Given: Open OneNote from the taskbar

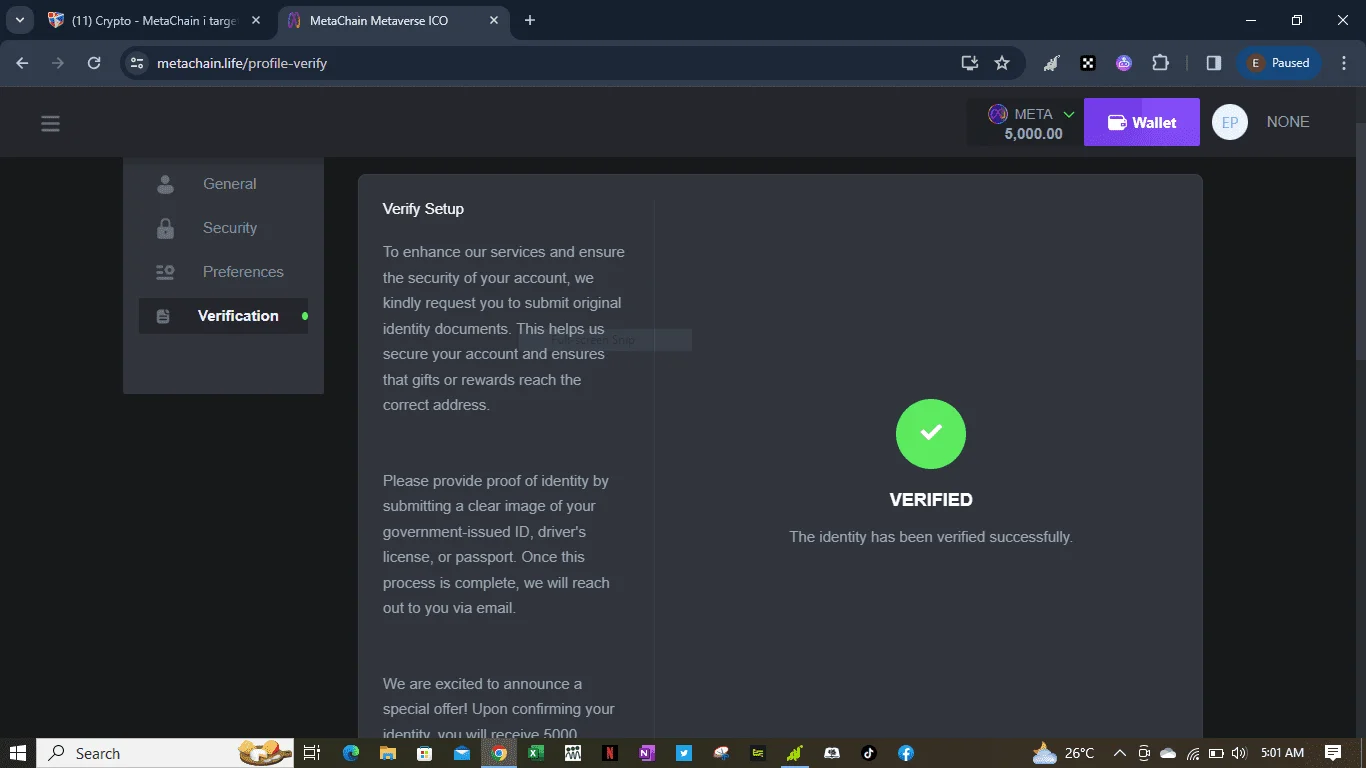Looking at the screenshot, I should tap(646, 753).
